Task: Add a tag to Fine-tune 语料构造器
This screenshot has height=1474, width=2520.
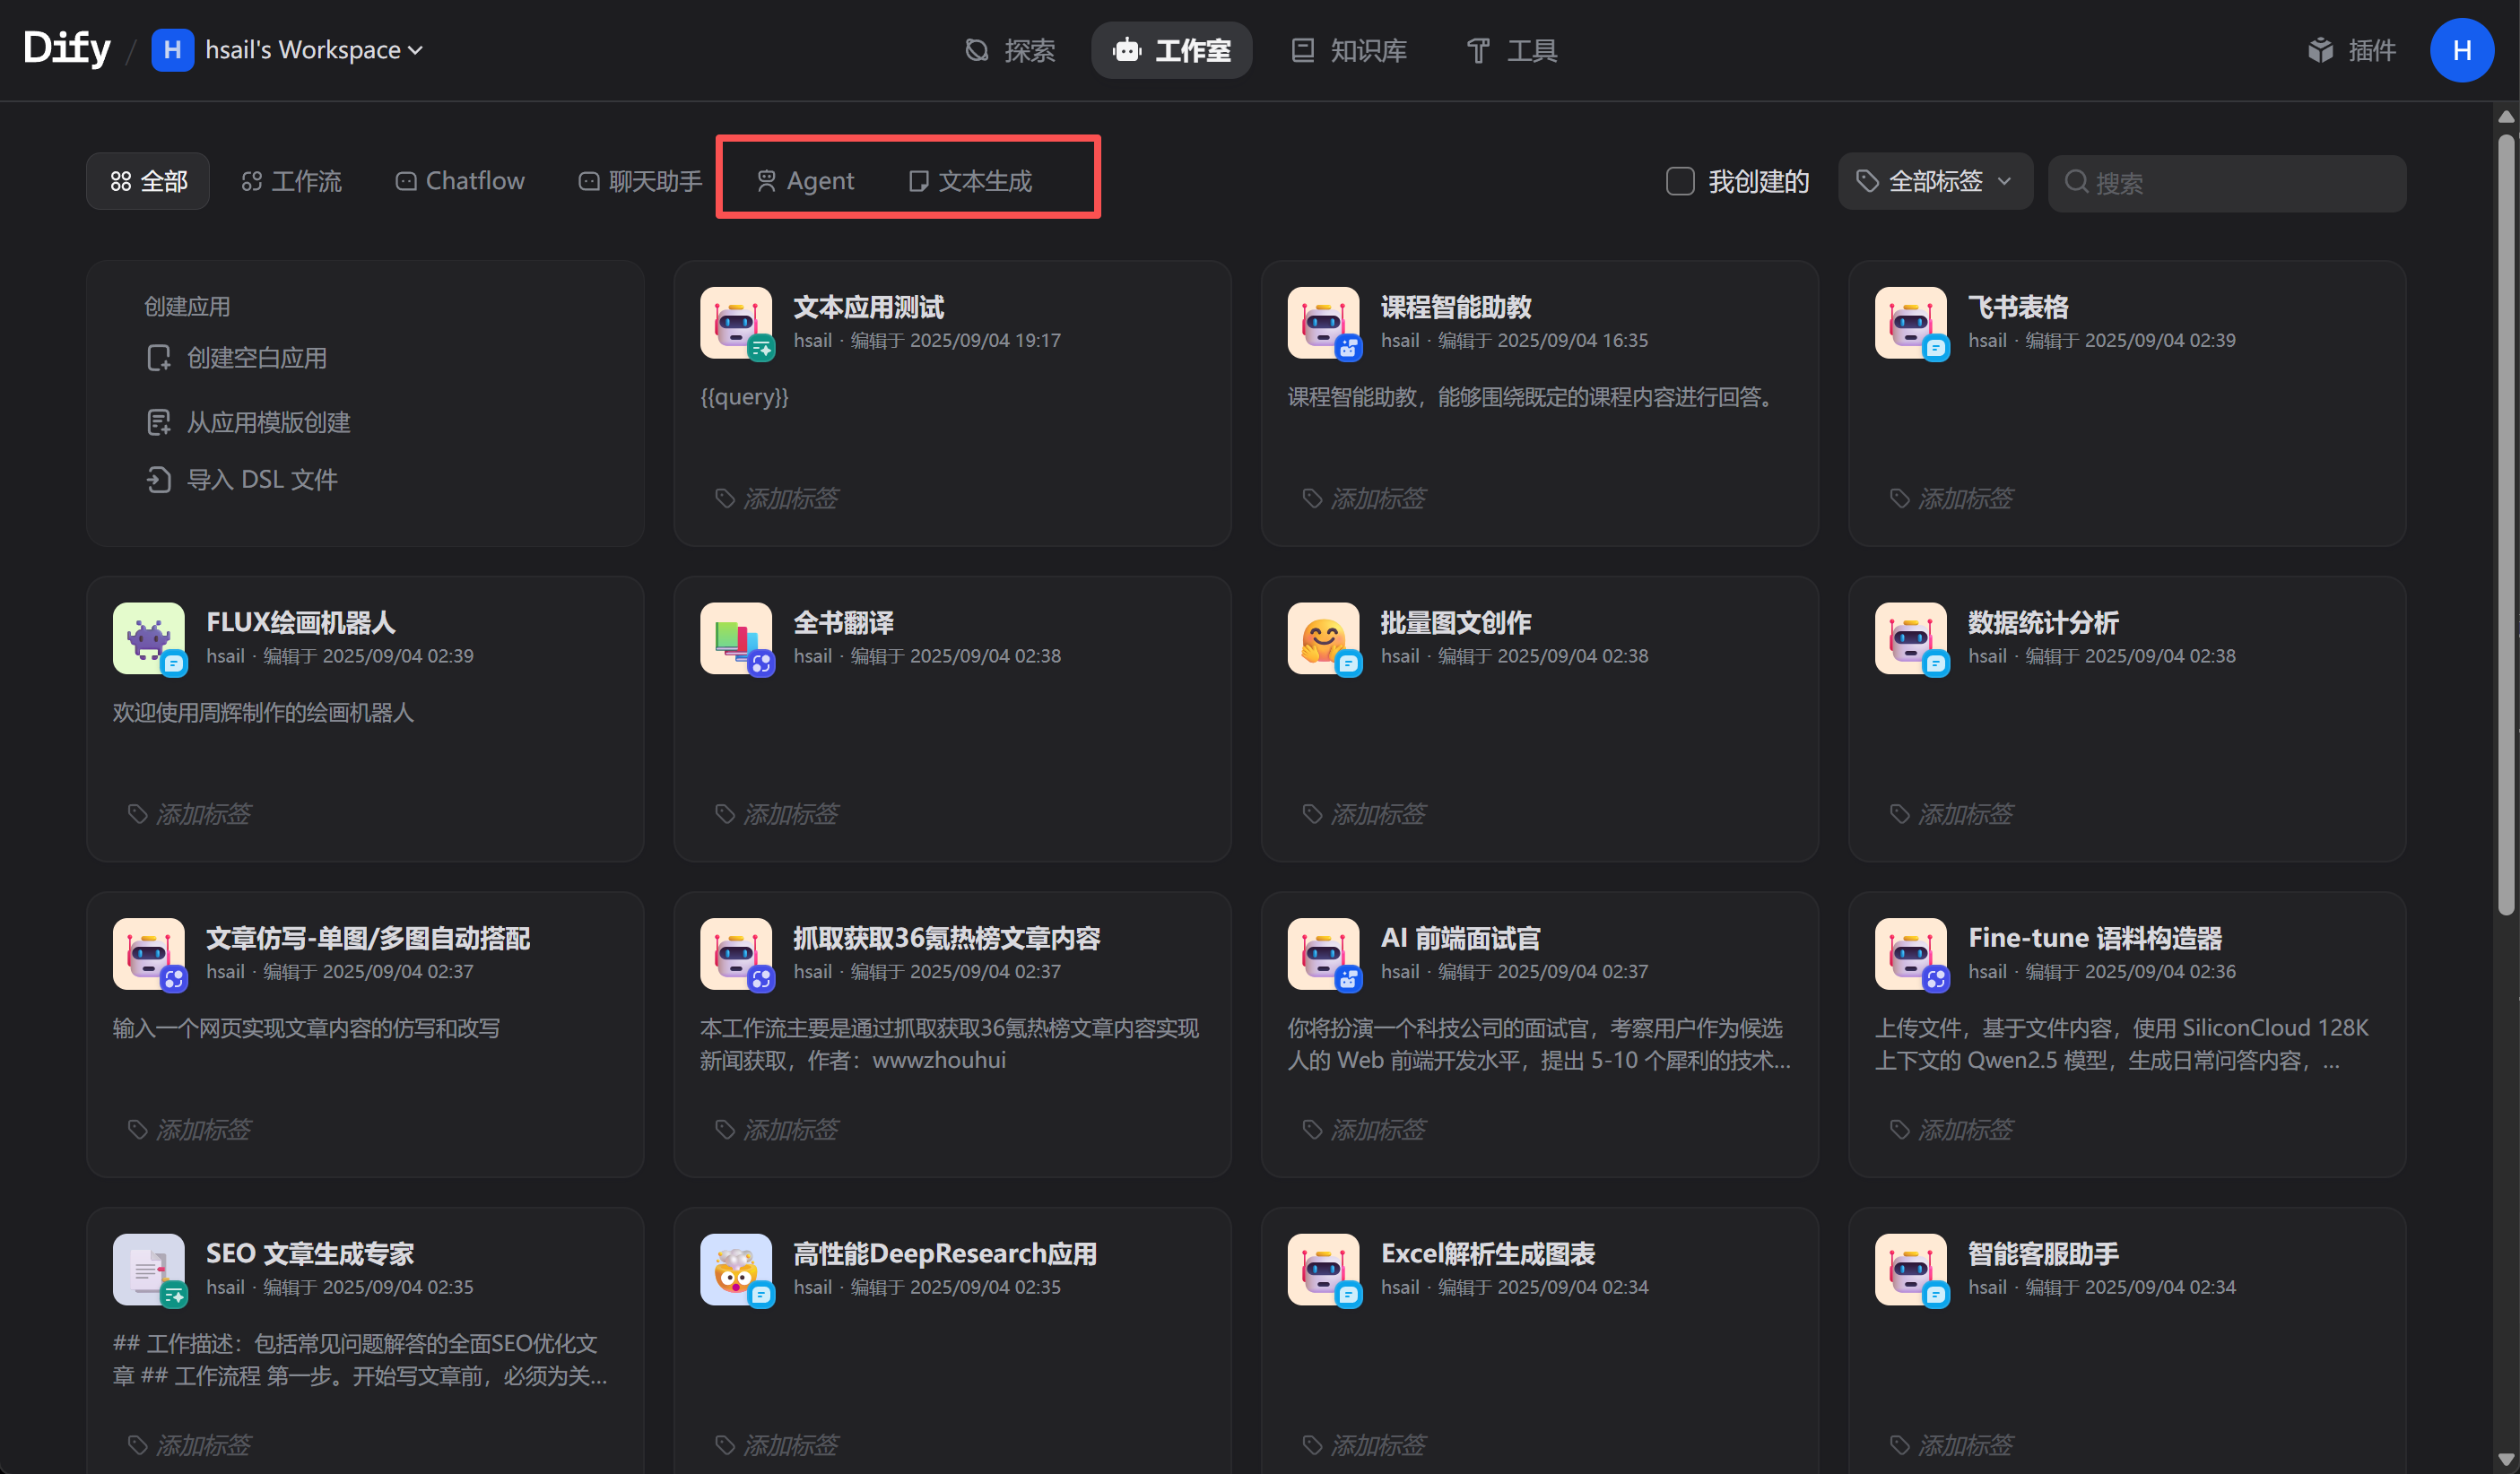Action: [1952, 1129]
